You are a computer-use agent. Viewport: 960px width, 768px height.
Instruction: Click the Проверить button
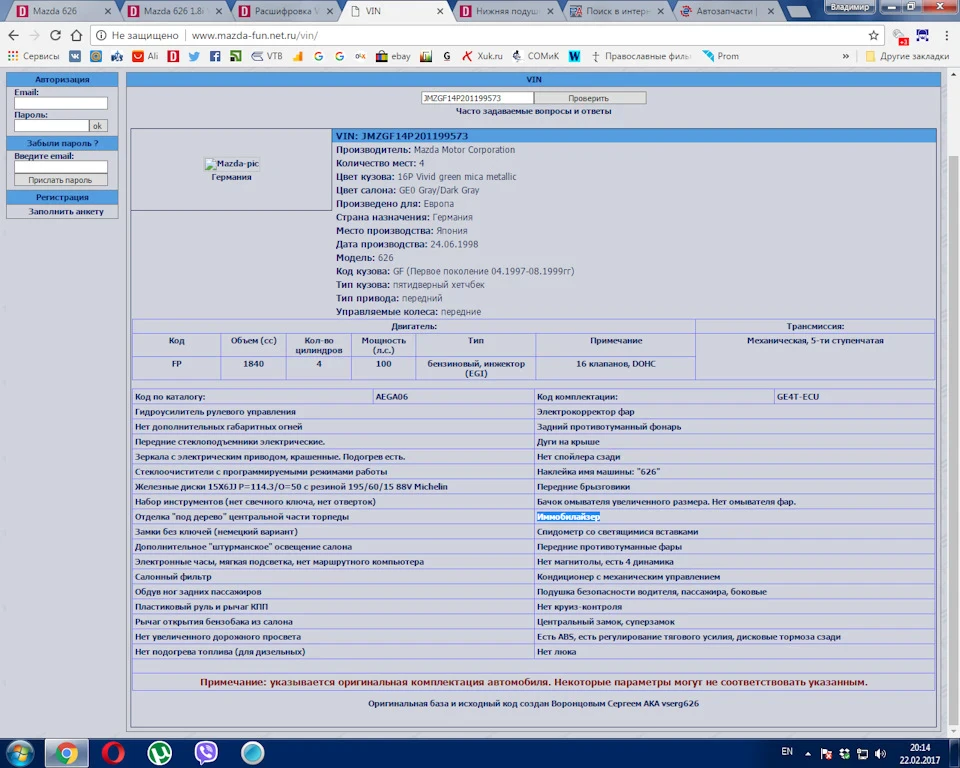coord(590,98)
